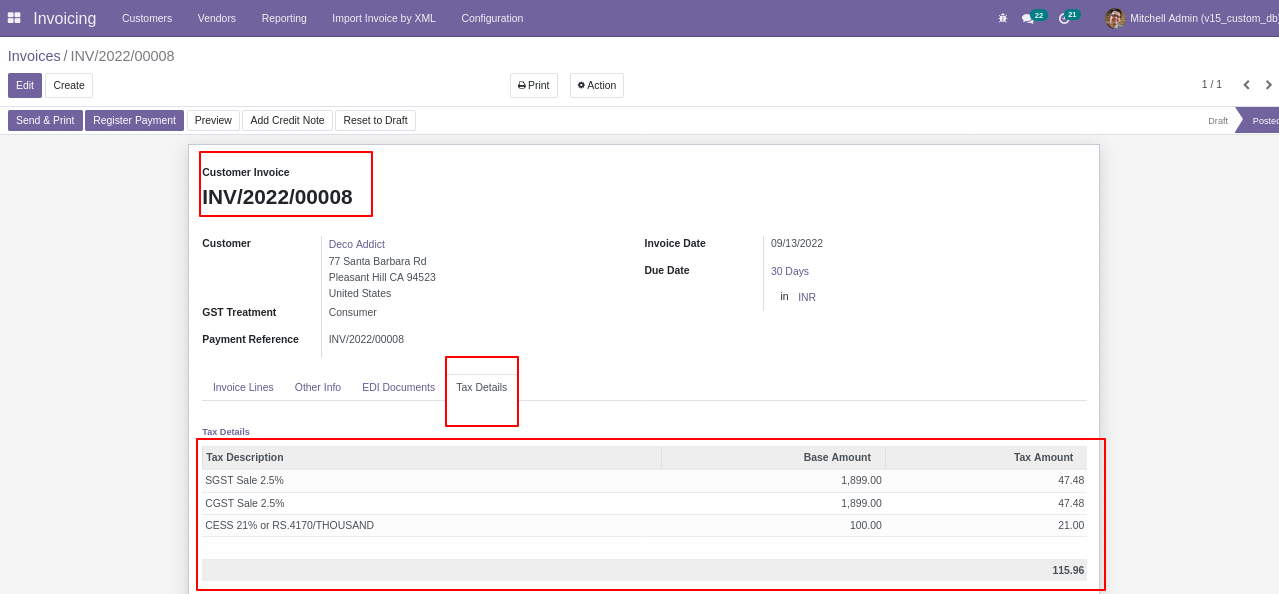Screen dimensions: 1279x594
Task: Click the invoice date 09/13/2022
Action: (x=797, y=243)
